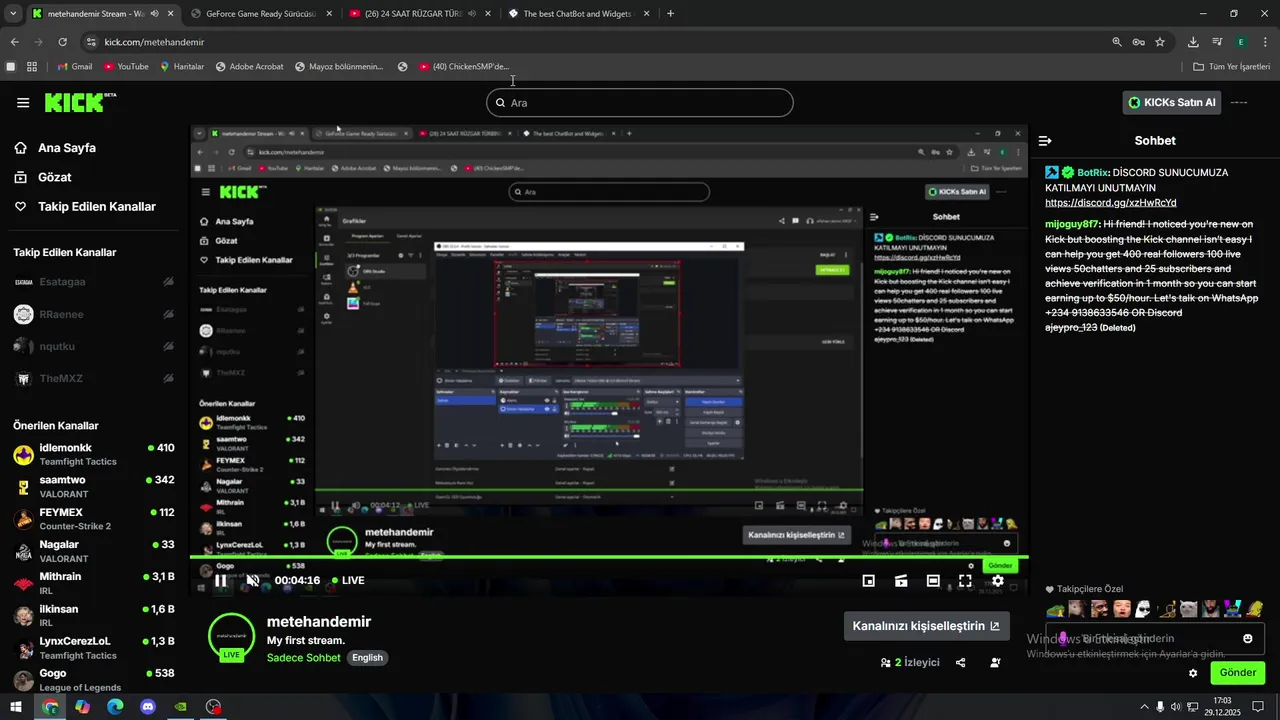Open Adobe Acrobat bookmark

249,67
